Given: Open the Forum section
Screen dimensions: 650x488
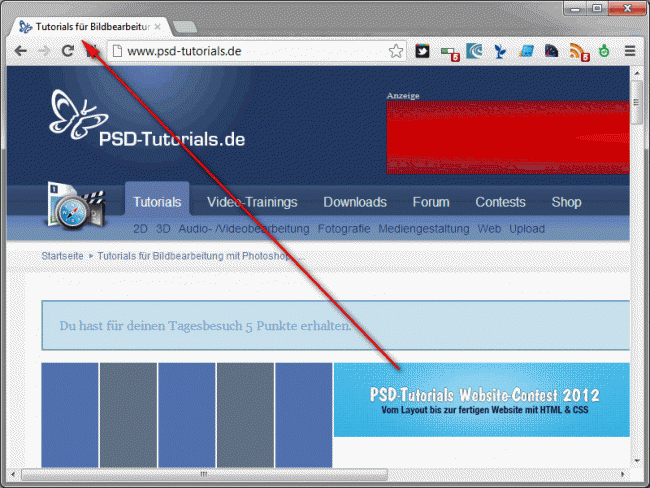Looking at the screenshot, I should click(x=431, y=202).
